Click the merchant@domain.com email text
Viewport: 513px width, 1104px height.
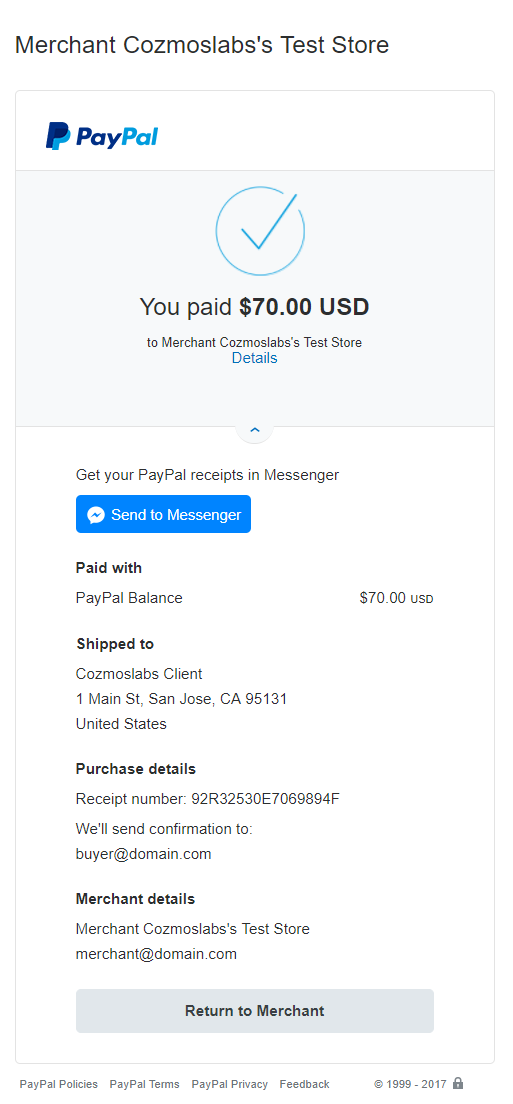click(156, 954)
